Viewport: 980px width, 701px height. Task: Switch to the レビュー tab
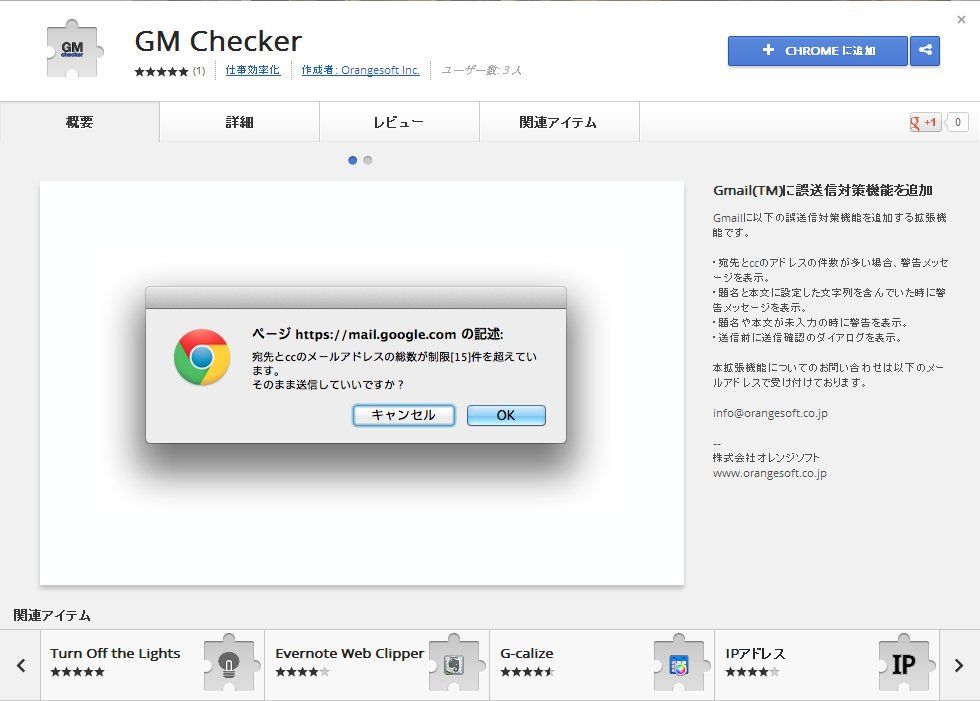399,122
